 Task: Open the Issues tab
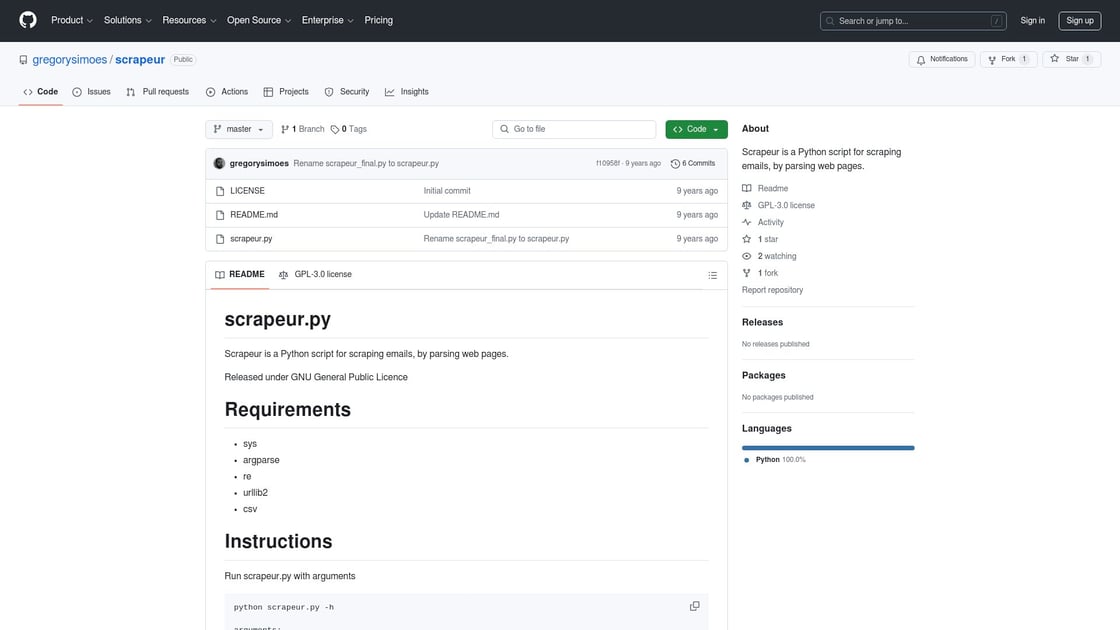click(x=91, y=92)
